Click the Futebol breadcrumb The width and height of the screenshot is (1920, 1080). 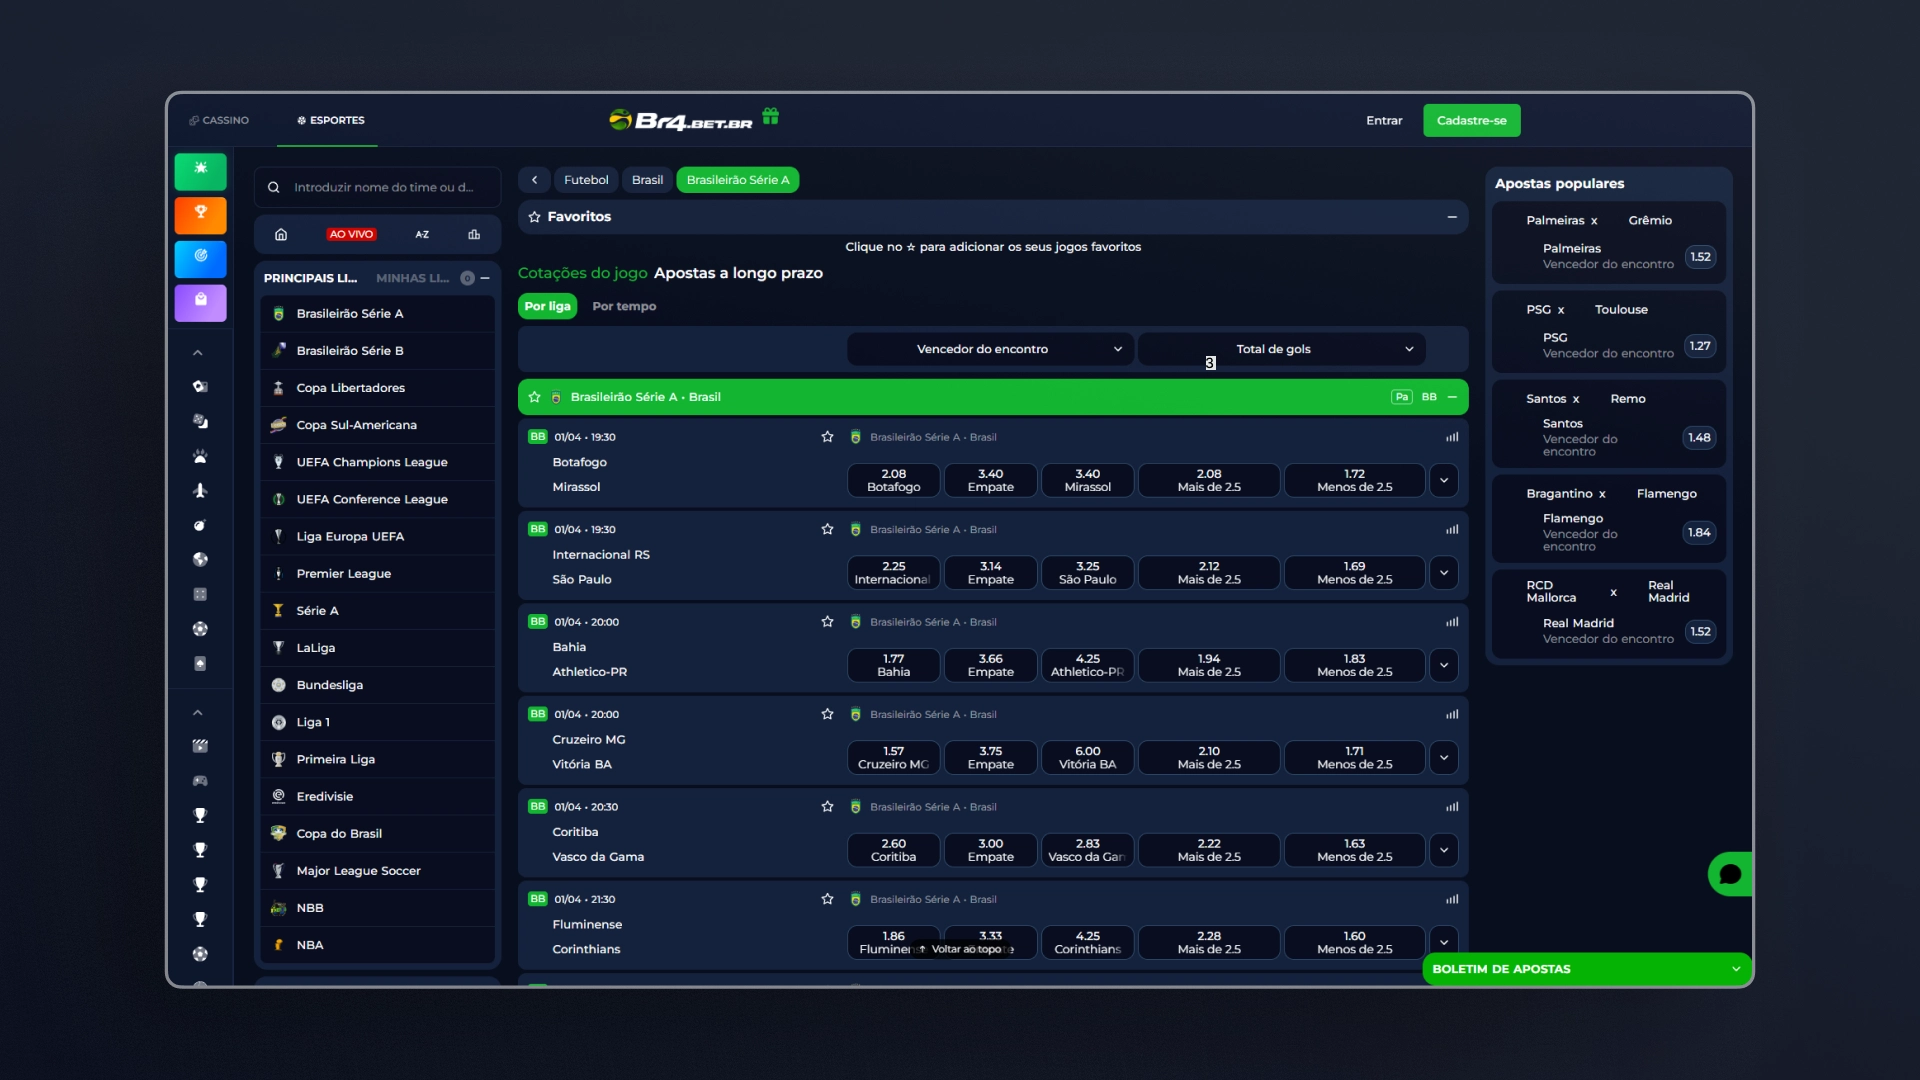[x=586, y=180]
